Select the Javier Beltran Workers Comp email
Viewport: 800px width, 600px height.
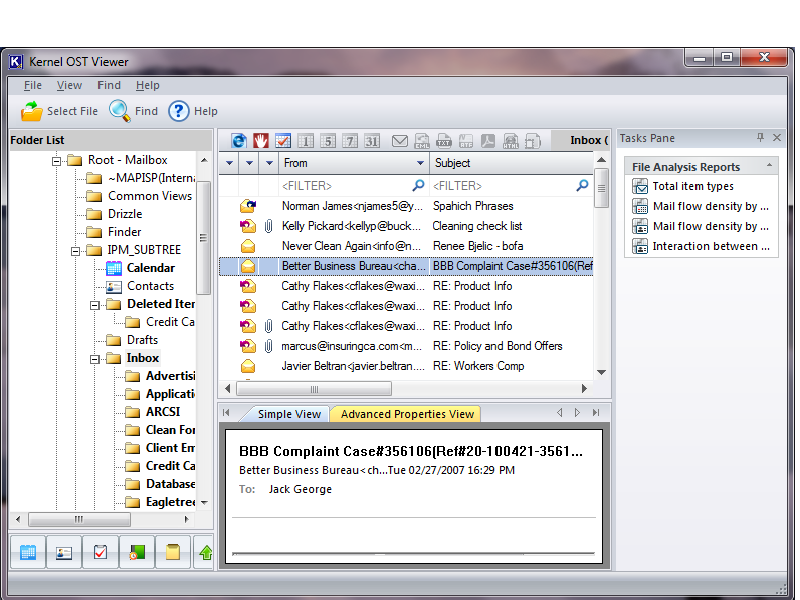coord(406,366)
